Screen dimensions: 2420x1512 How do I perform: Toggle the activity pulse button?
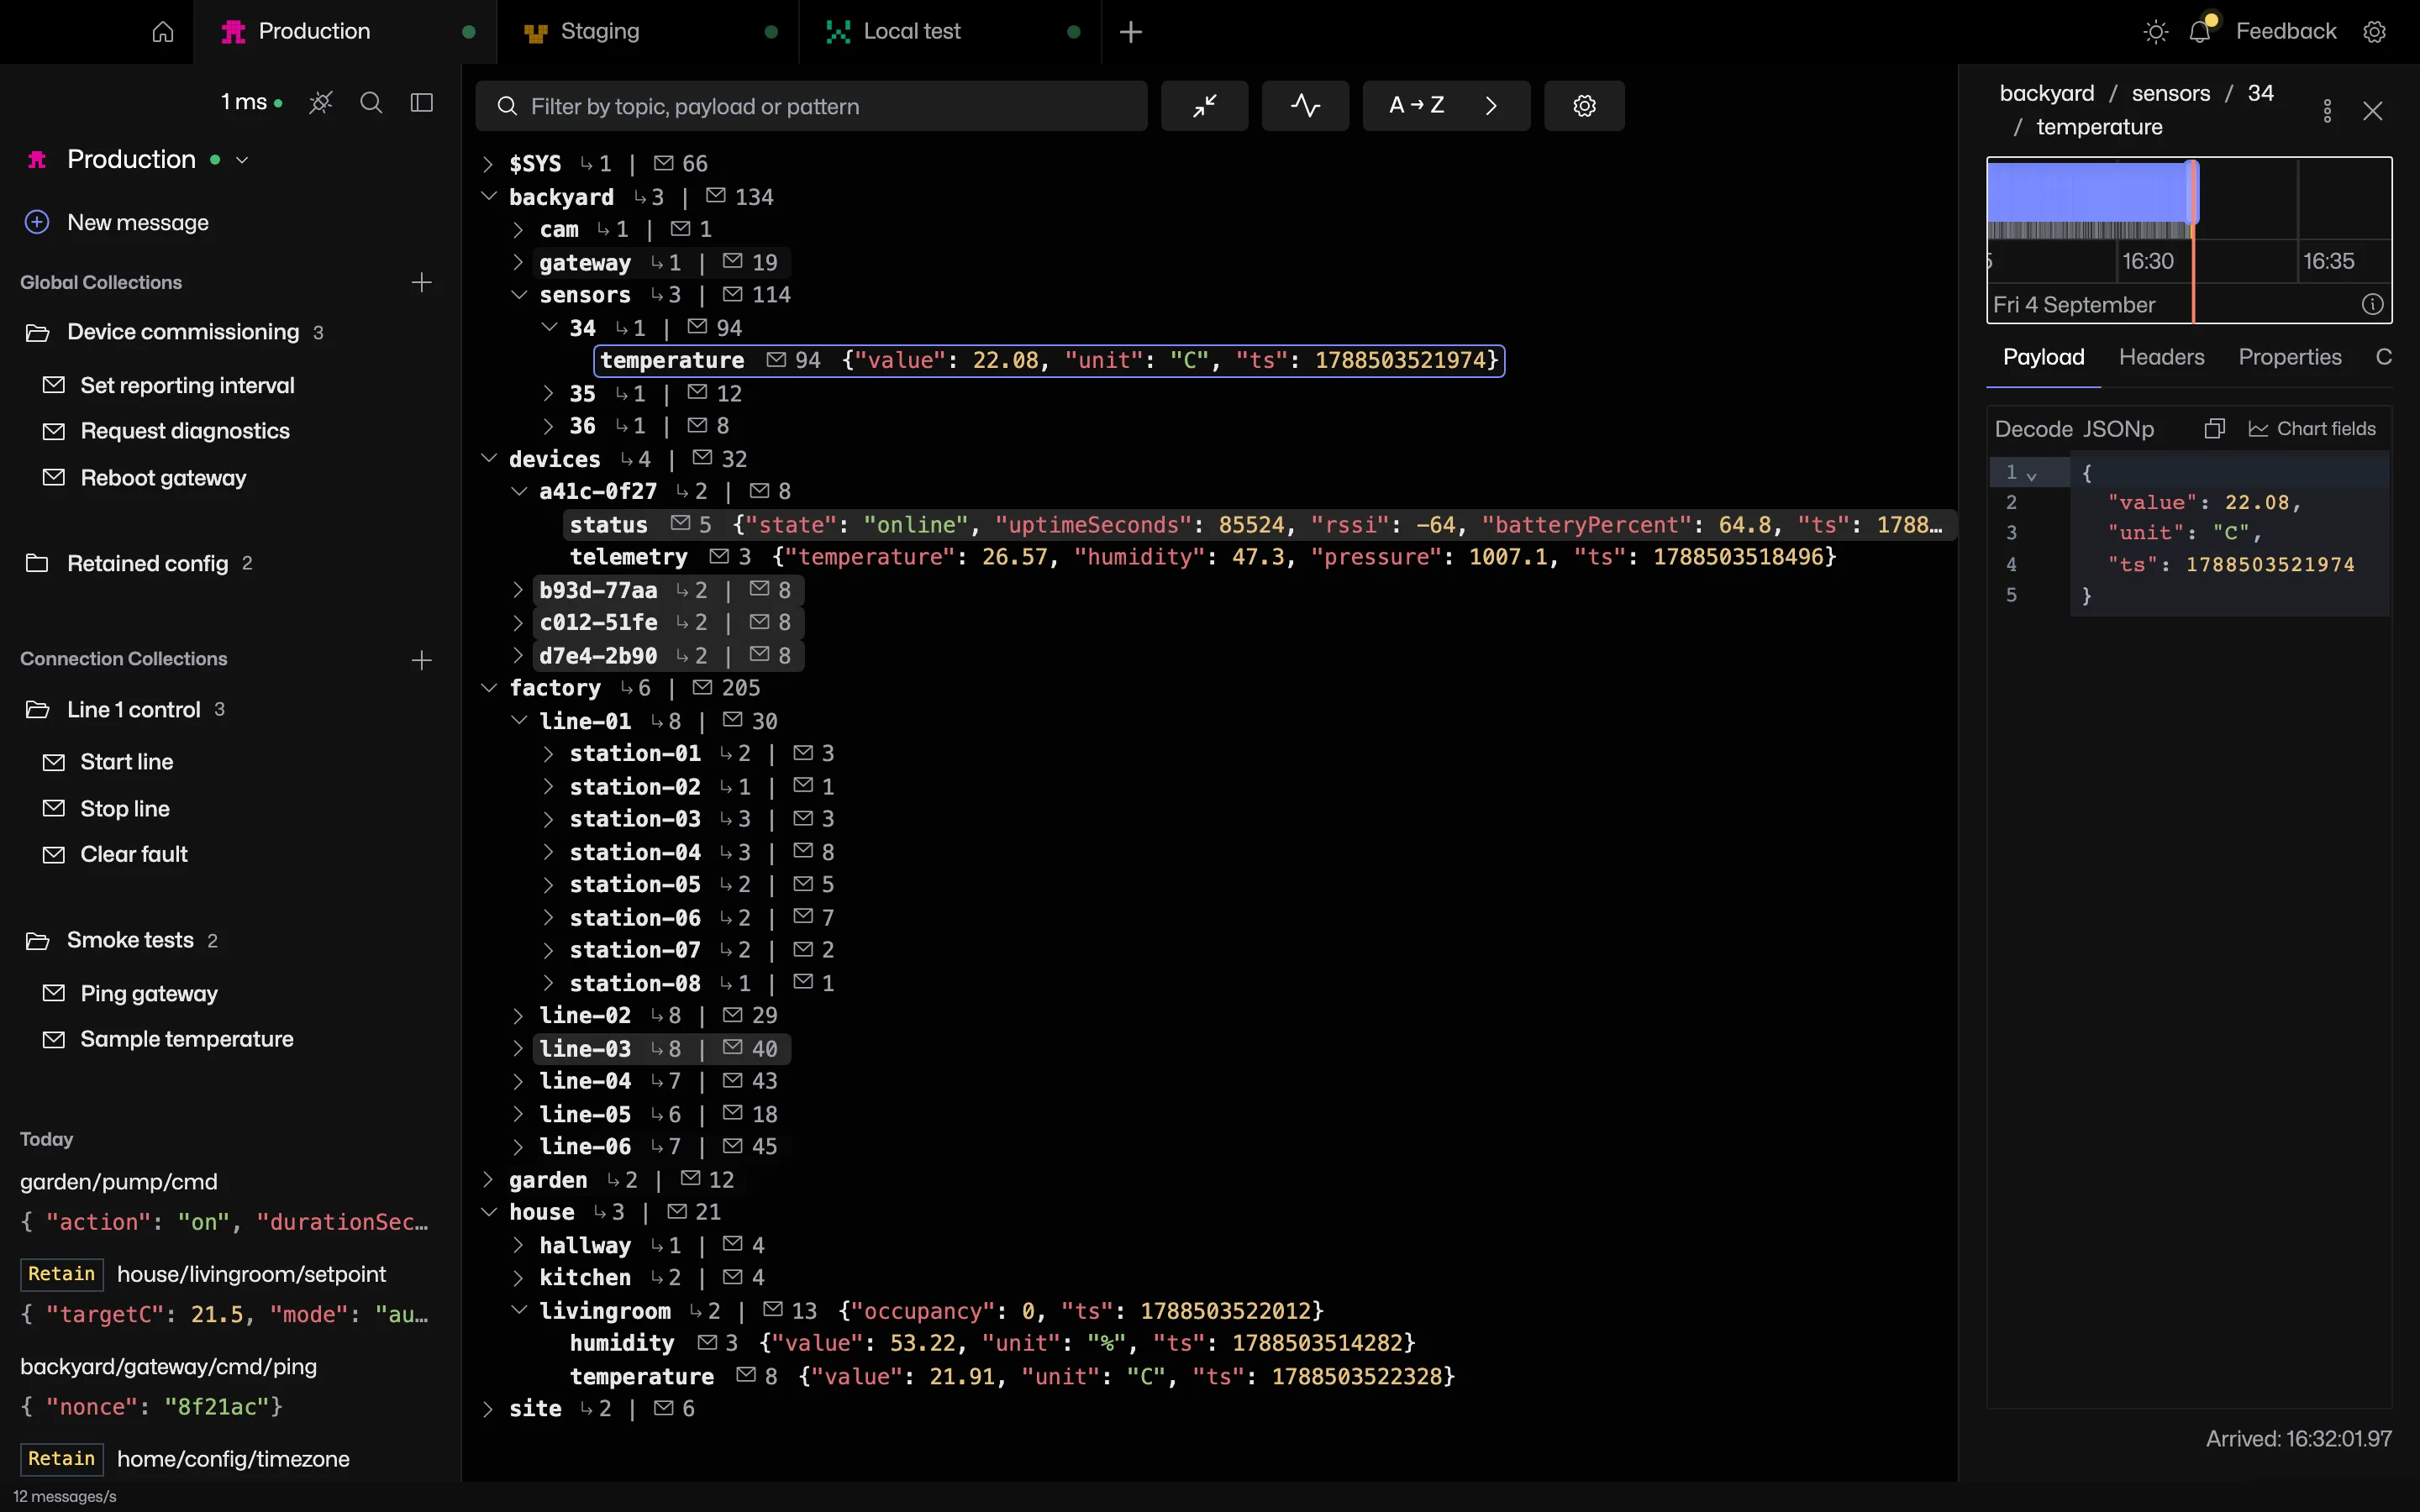point(1305,106)
